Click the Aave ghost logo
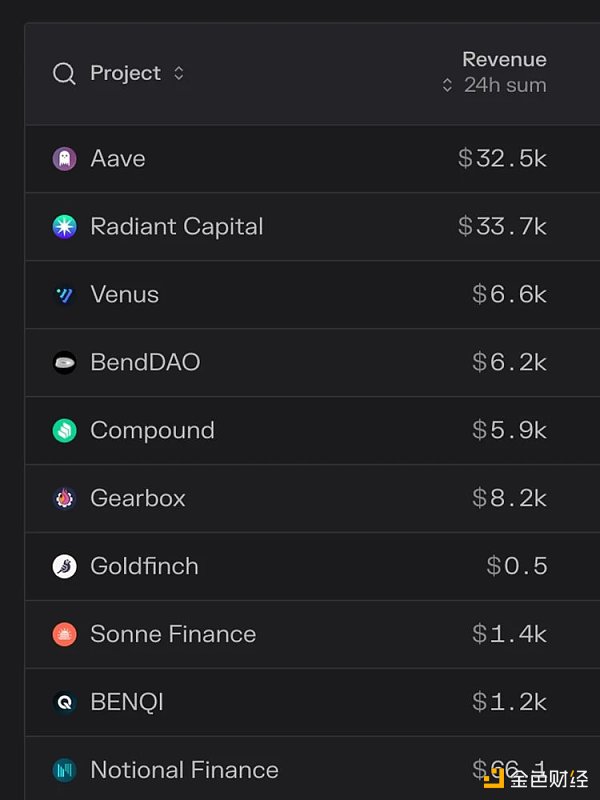 [x=65, y=159]
